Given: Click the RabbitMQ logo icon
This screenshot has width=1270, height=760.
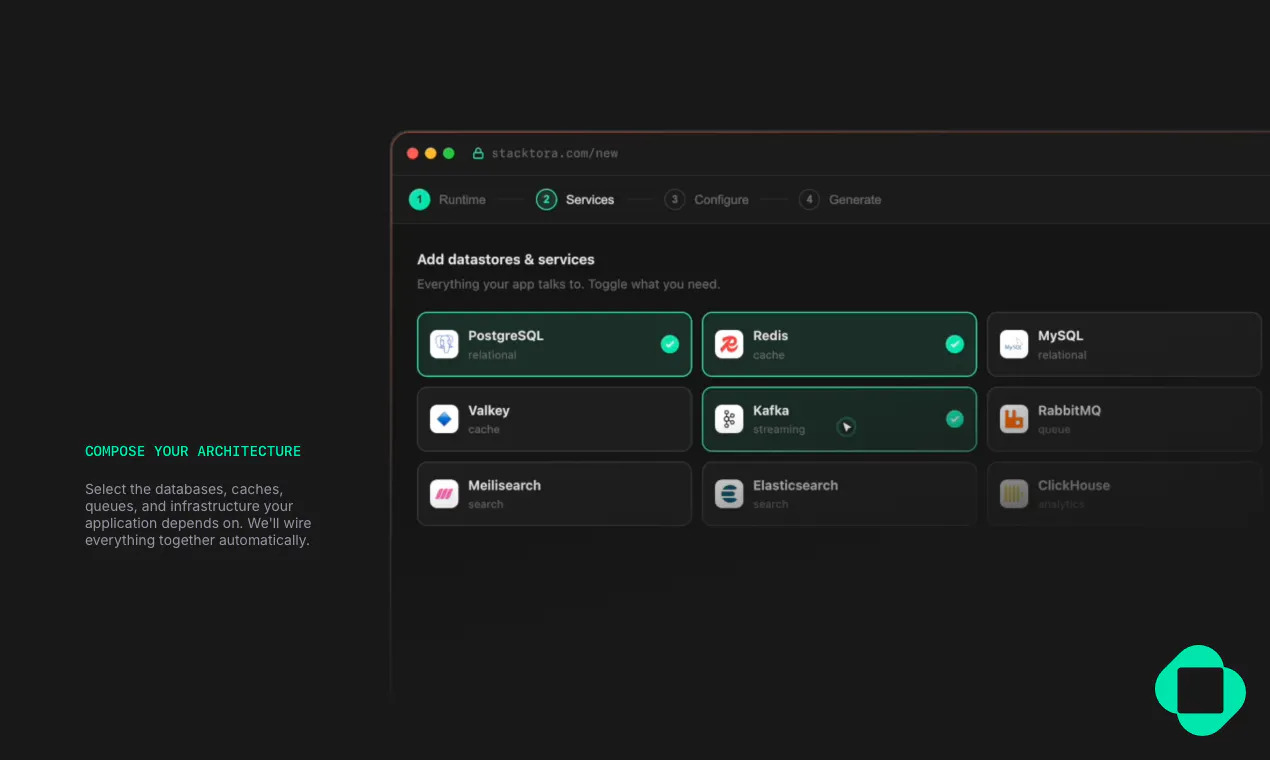Looking at the screenshot, I should pos(1014,419).
